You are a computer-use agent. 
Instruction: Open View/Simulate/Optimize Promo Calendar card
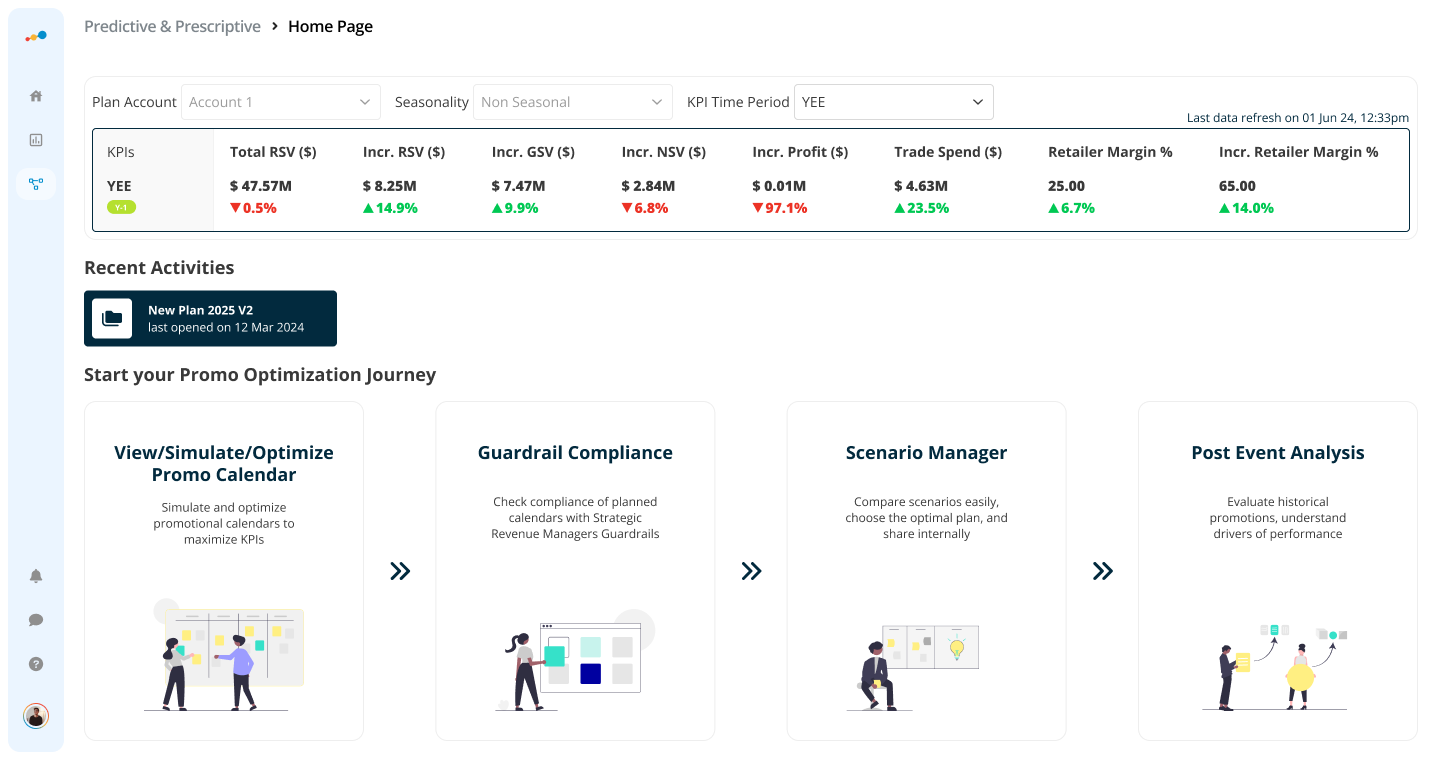224,571
